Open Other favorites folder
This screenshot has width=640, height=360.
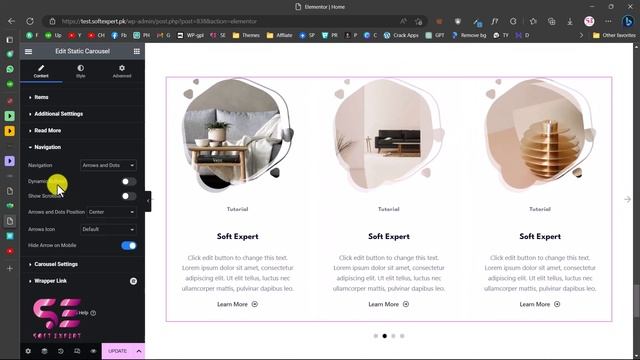[x=614, y=36]
